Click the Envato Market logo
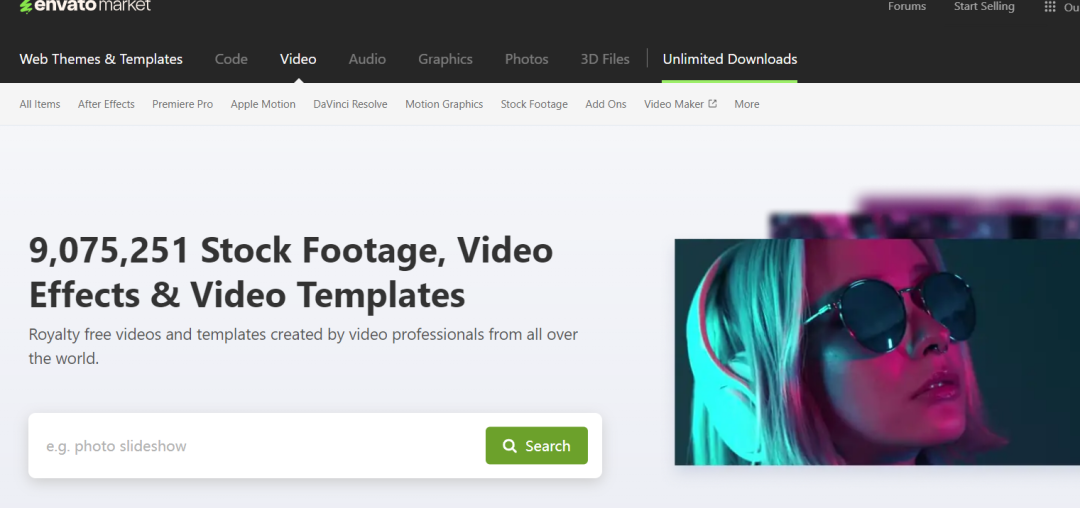Screen dimensions: 1080x508 (x=85, y=6)
